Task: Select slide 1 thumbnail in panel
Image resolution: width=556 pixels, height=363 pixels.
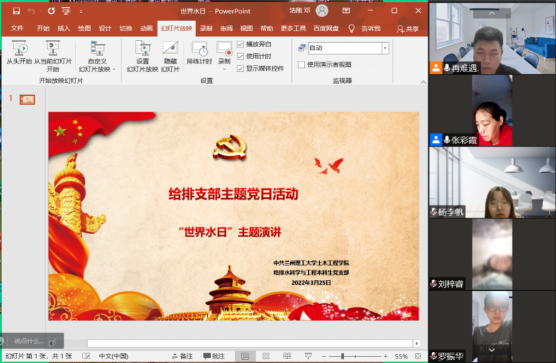Action: pos(27,100)
